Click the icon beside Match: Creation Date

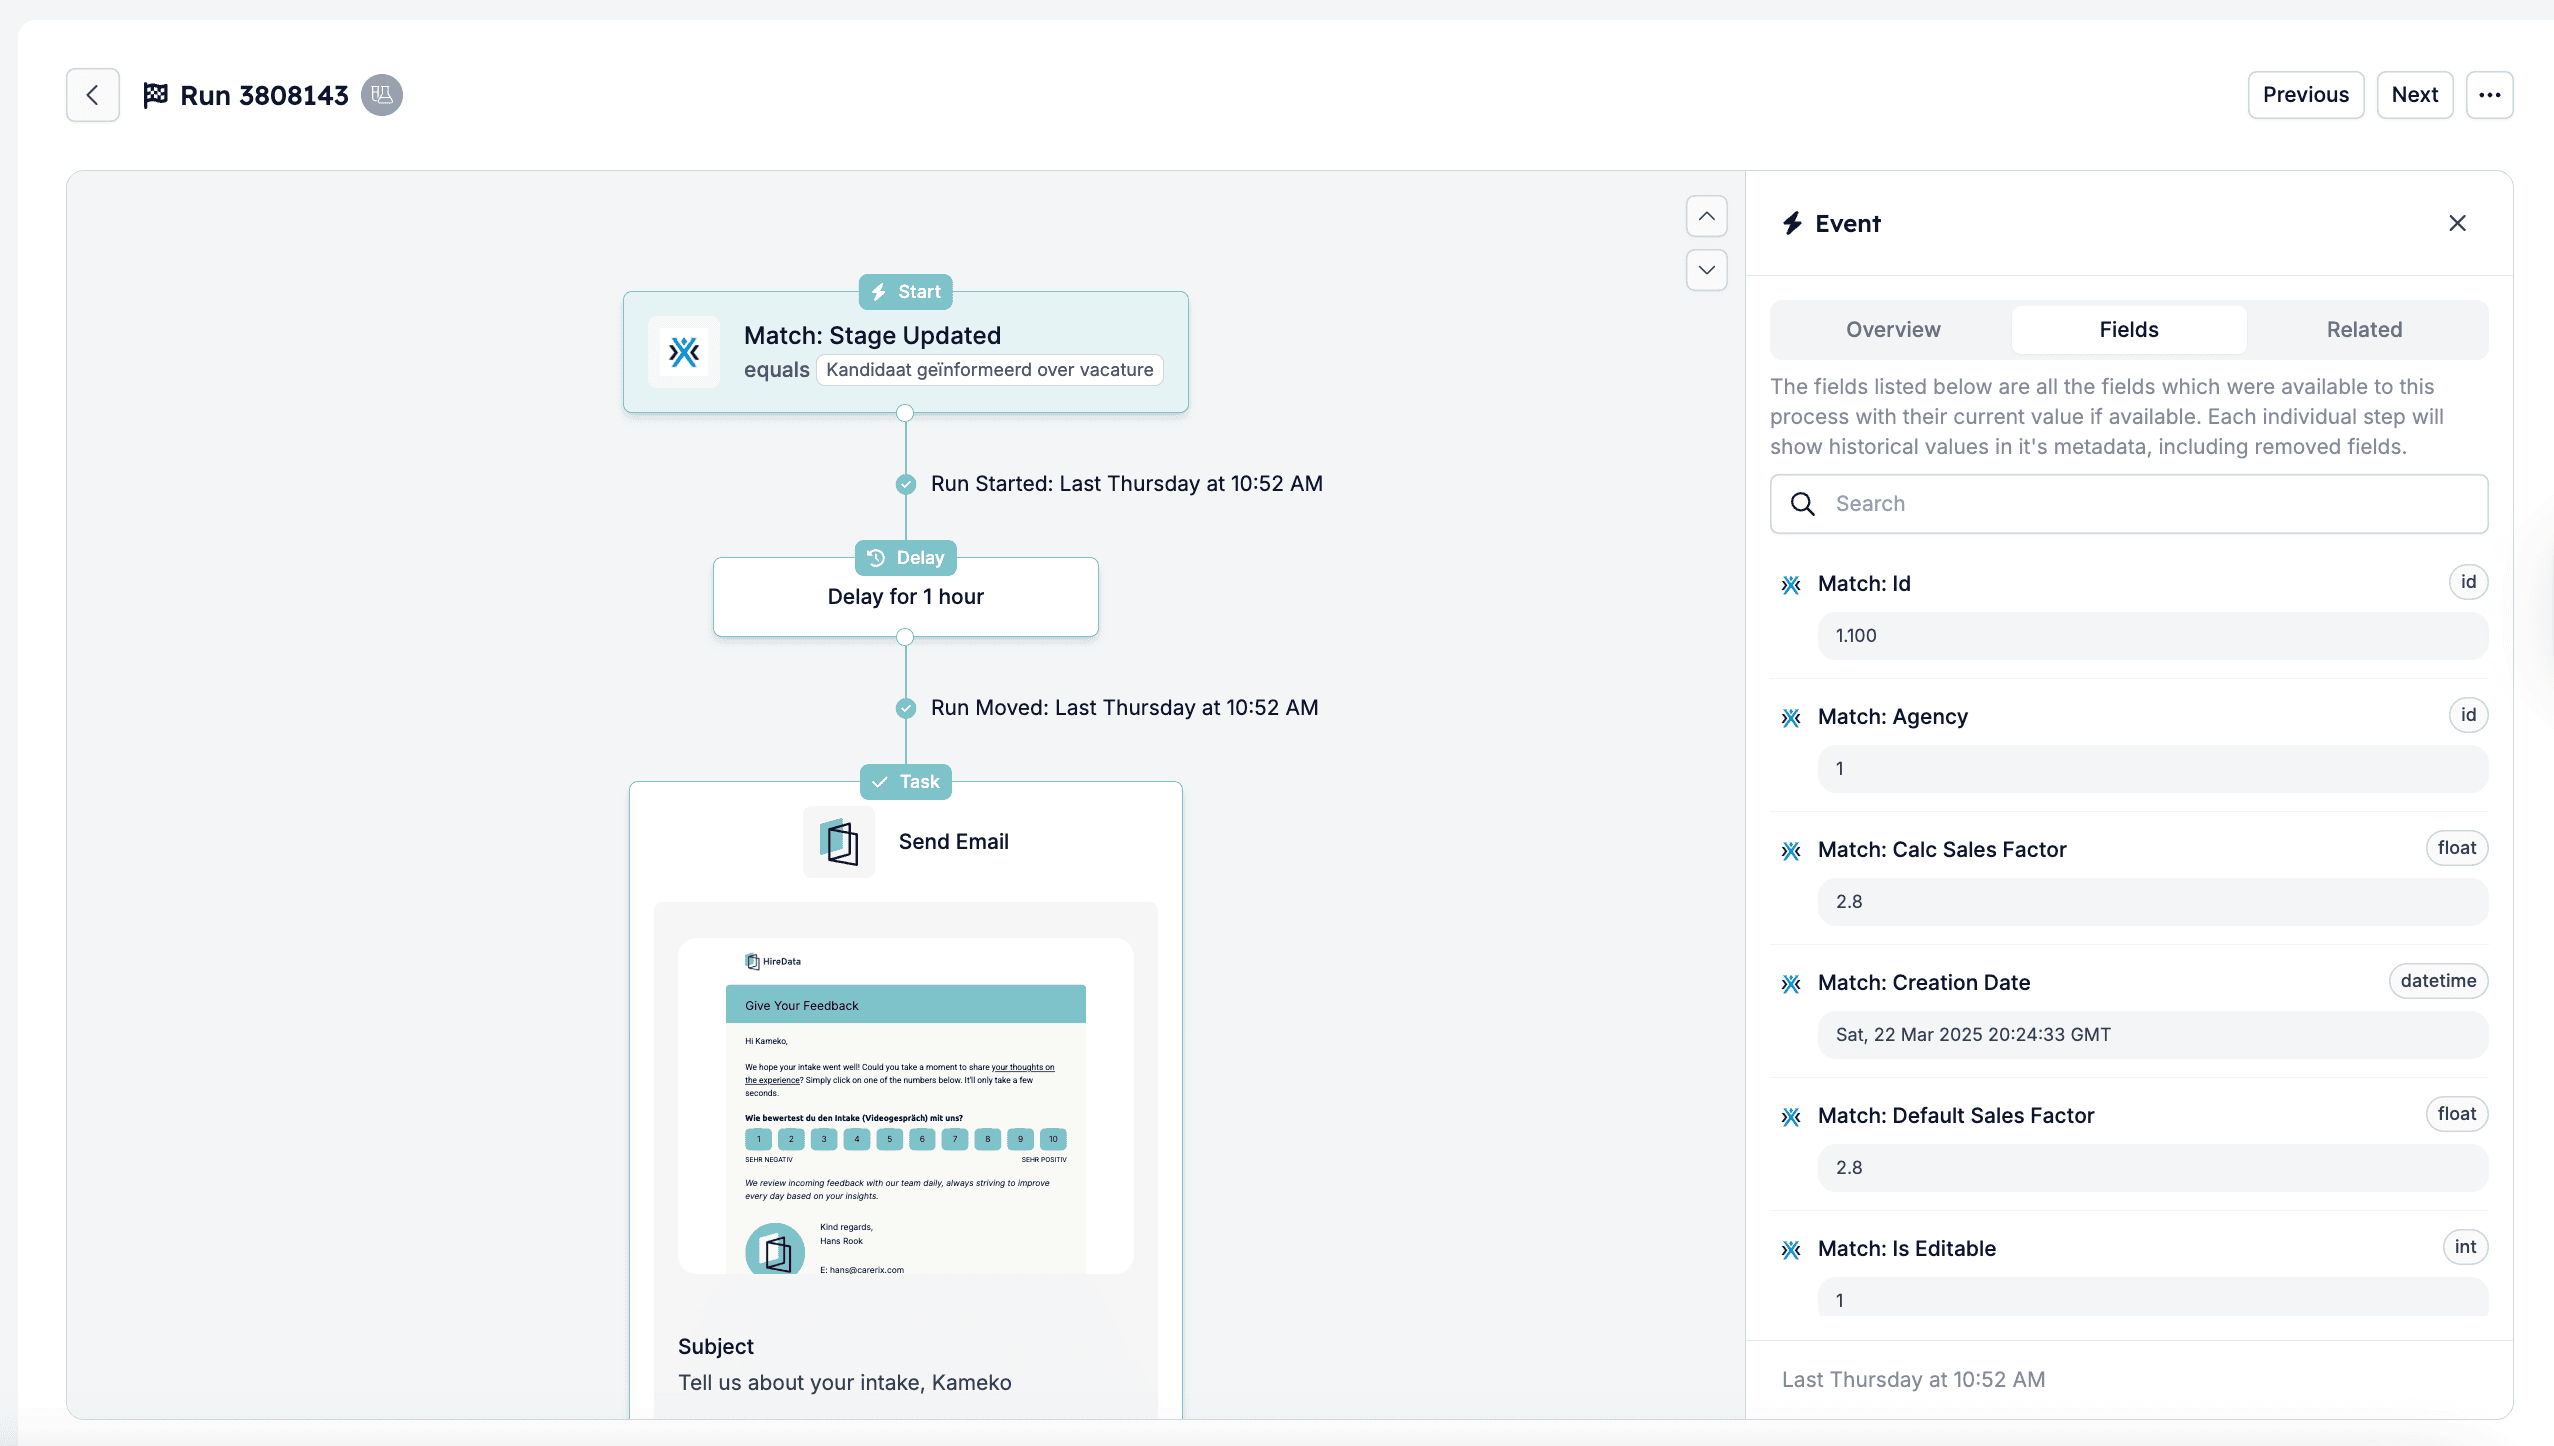1791,983
